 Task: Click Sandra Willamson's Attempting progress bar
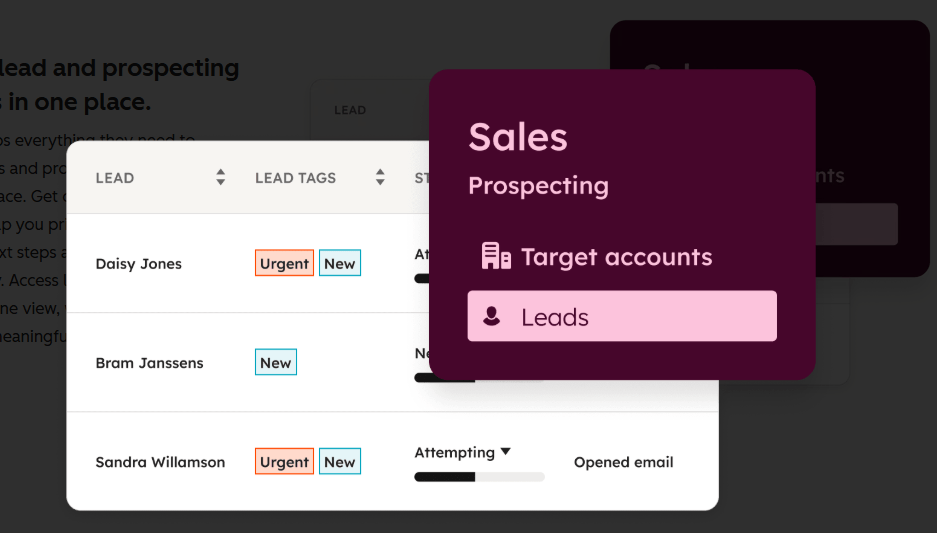point(479,477)
